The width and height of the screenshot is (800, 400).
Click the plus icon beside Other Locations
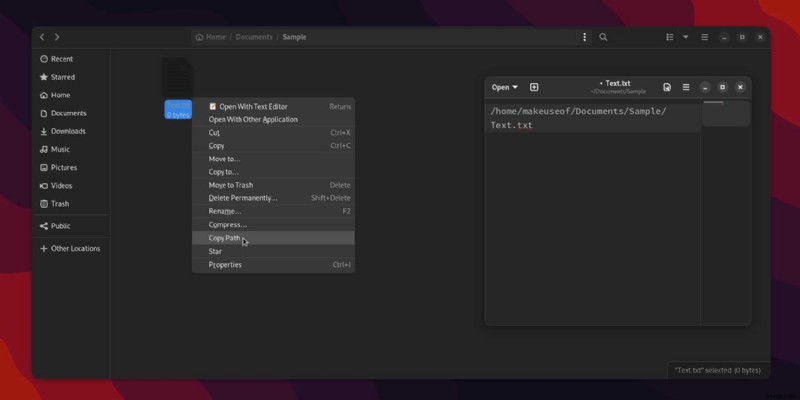click(x=44, y=248)
